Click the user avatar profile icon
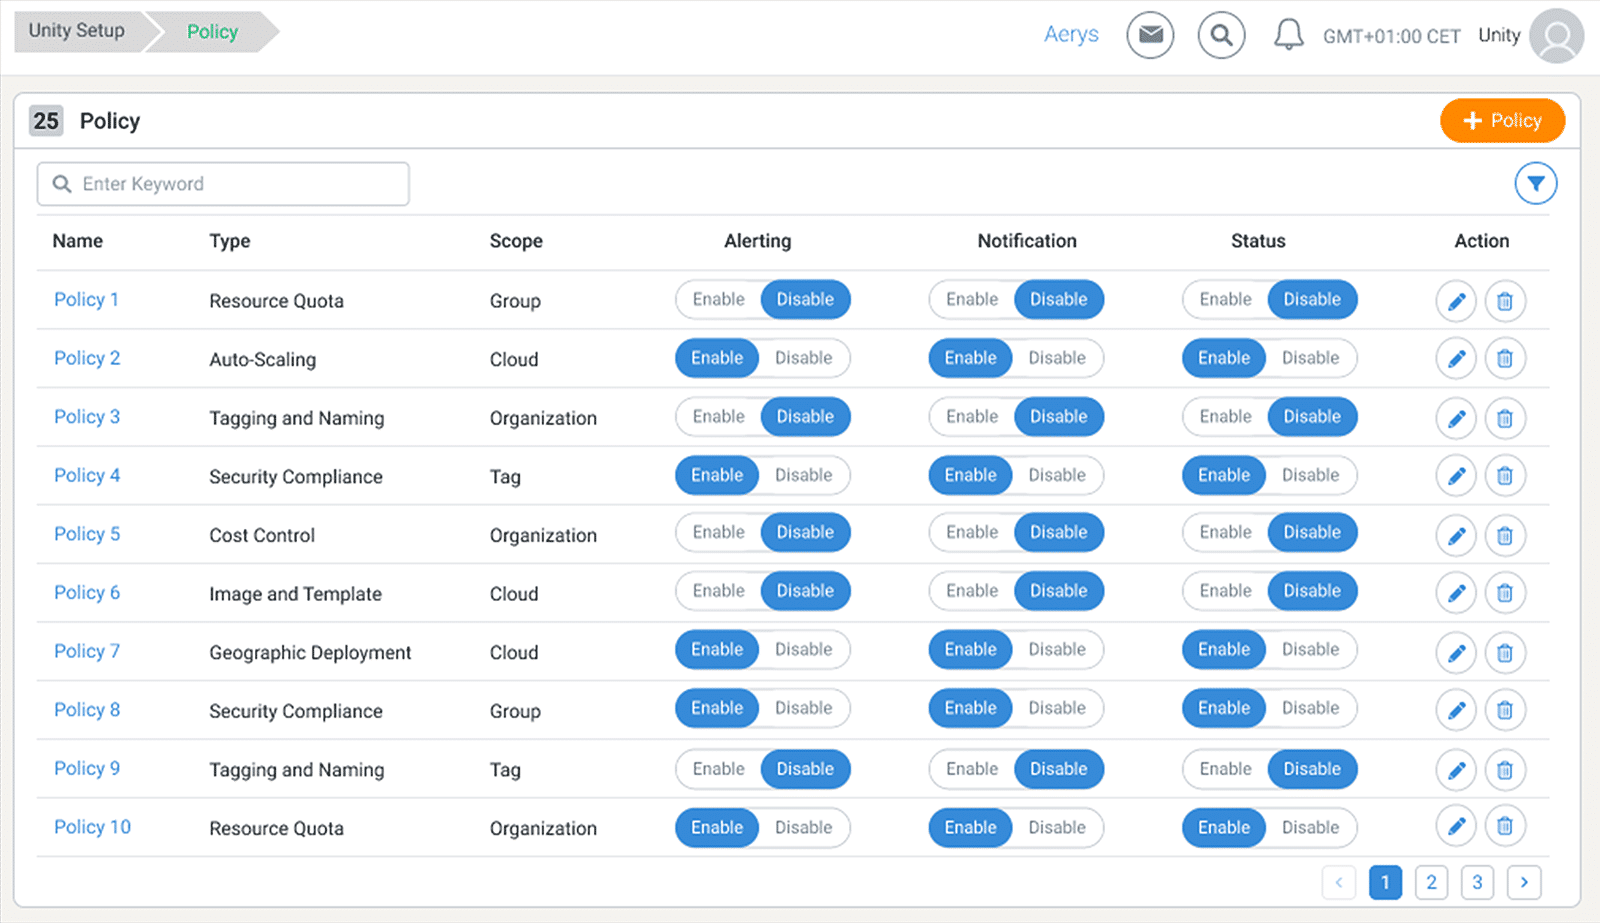 click(x=1556, y=36)
